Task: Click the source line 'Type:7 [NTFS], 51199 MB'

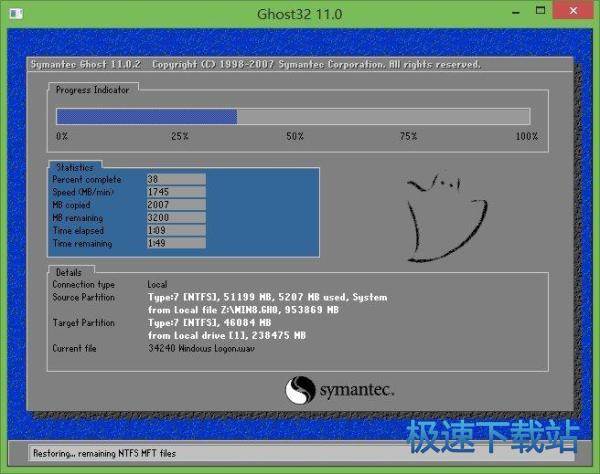Action: click(267, 297)
